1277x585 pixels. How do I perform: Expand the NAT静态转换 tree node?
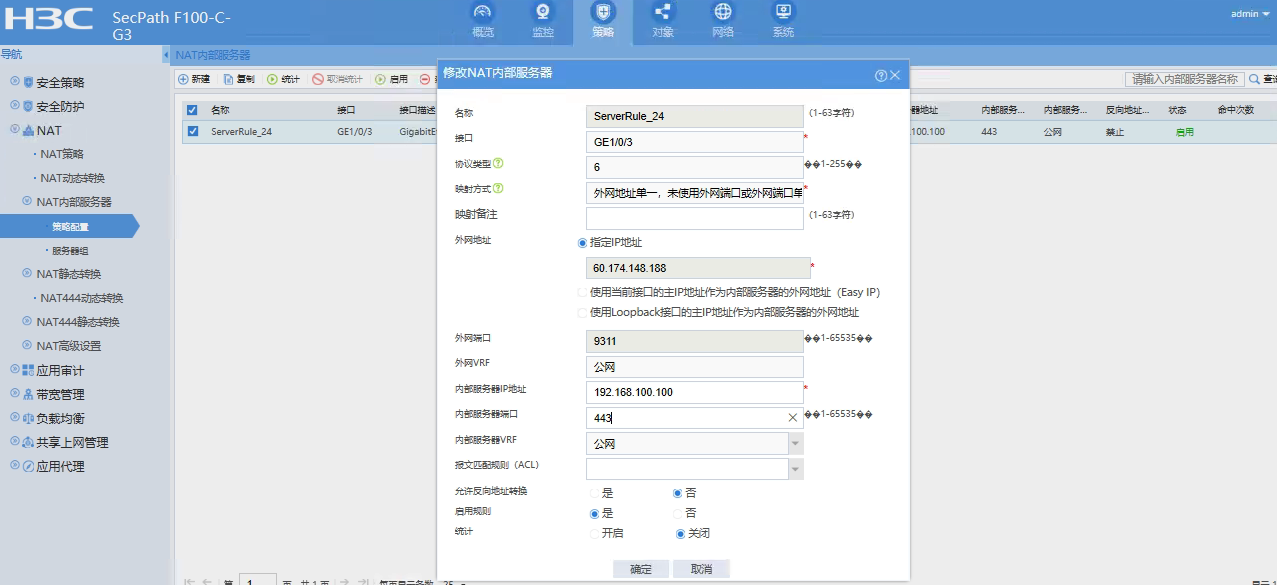click(x=27, y=273)
